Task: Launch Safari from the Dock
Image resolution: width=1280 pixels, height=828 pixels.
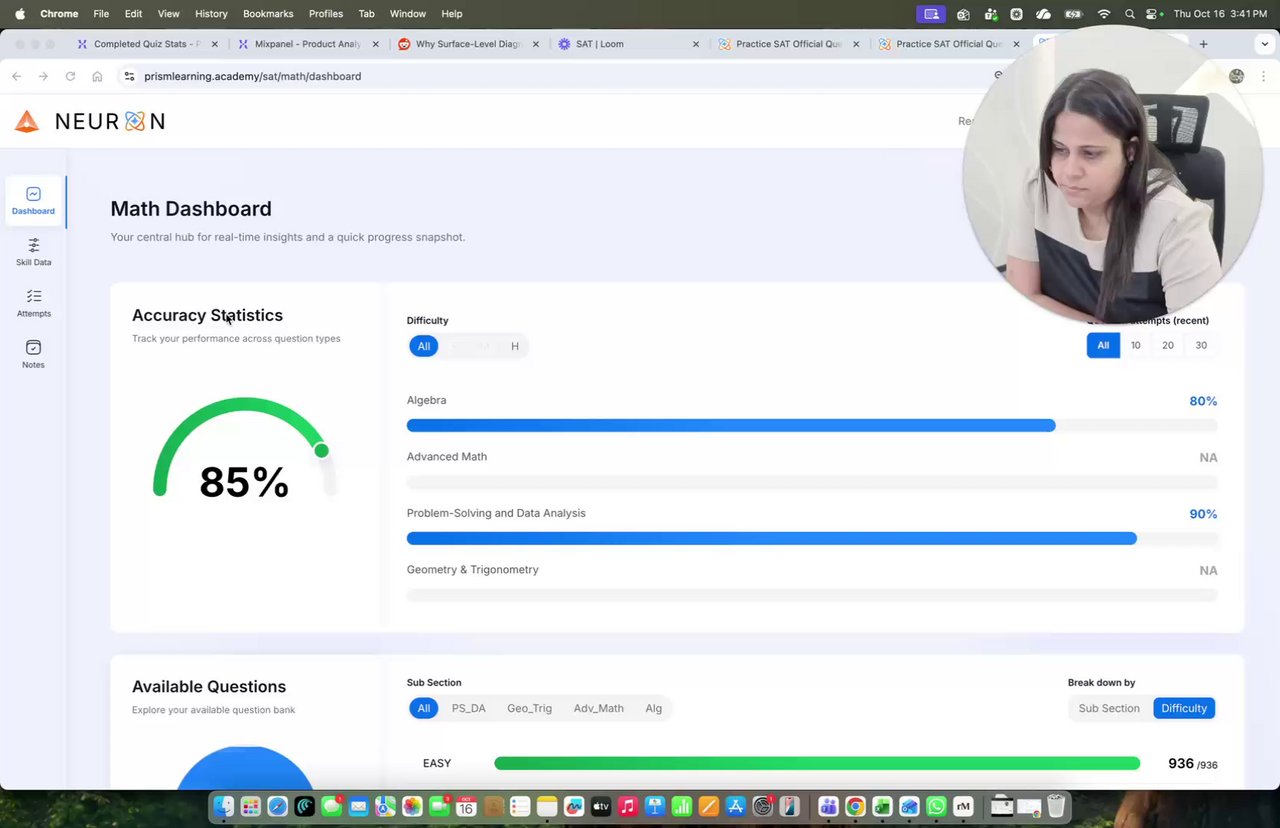Action: (x=277, y=806)
